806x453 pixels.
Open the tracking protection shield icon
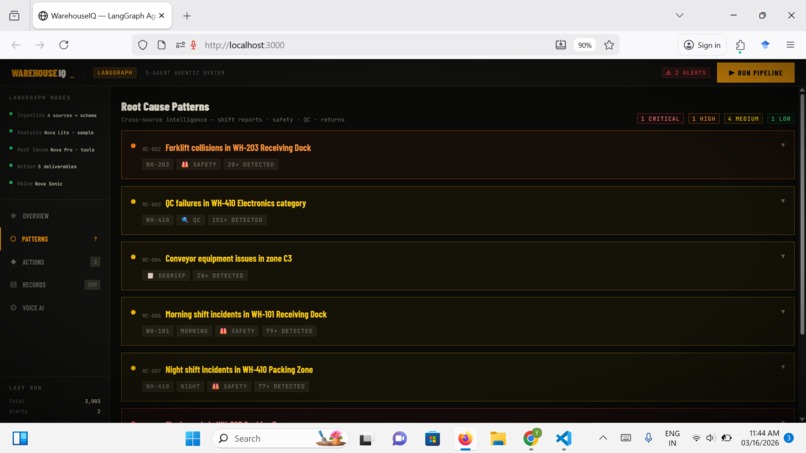coord(142,45)
